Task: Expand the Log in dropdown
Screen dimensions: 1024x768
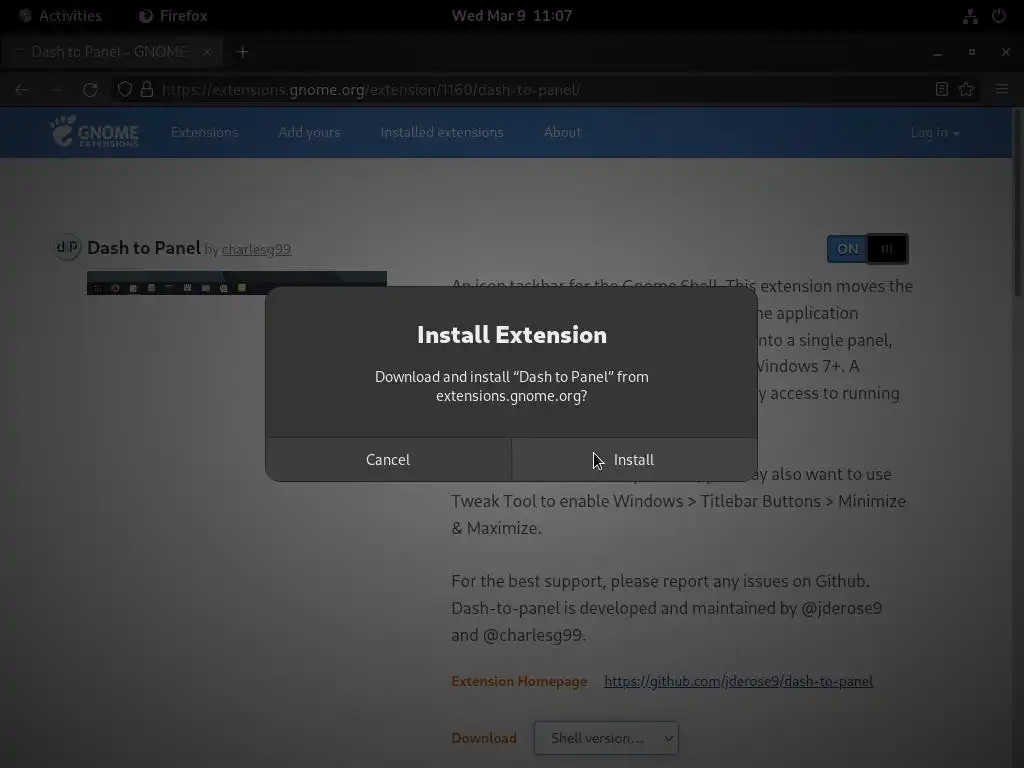Action: coord(935,133)
